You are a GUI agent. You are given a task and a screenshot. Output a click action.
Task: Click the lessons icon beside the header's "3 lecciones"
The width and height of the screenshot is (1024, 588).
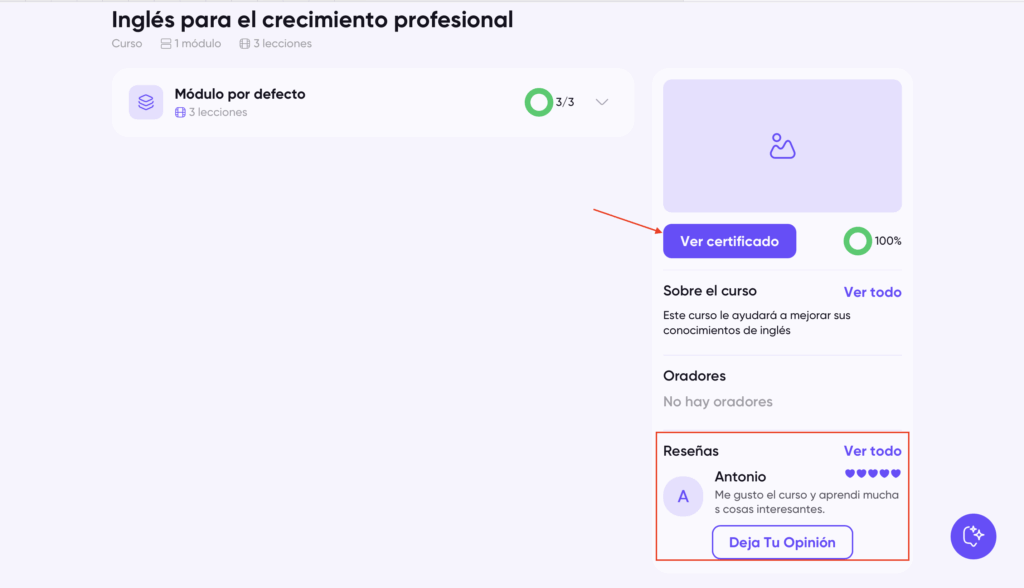point(245,44)
